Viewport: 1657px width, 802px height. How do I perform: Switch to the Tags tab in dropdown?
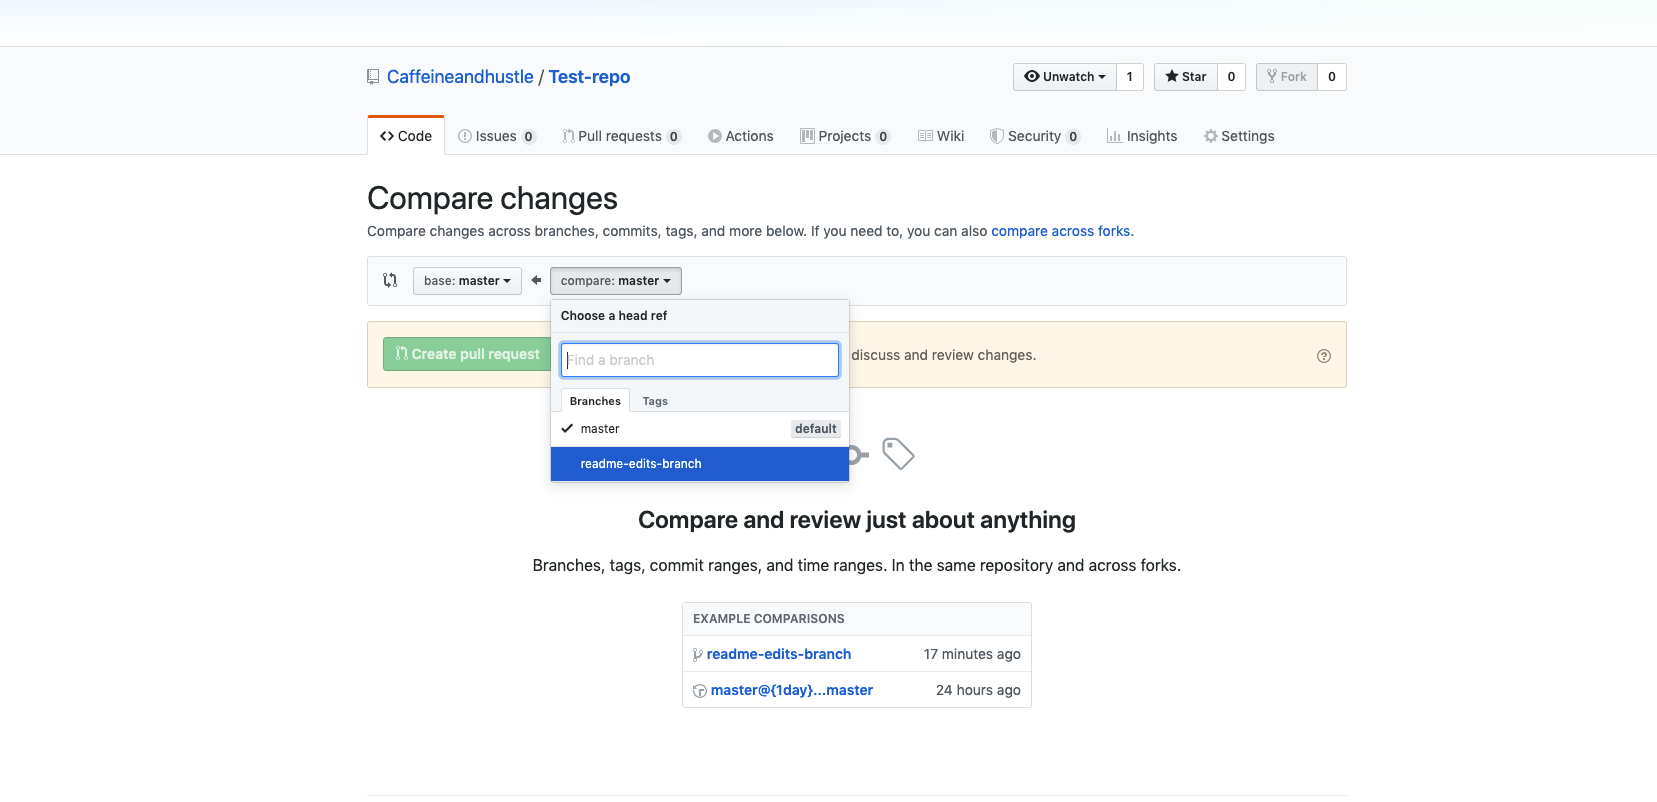(x=655, y=401)
